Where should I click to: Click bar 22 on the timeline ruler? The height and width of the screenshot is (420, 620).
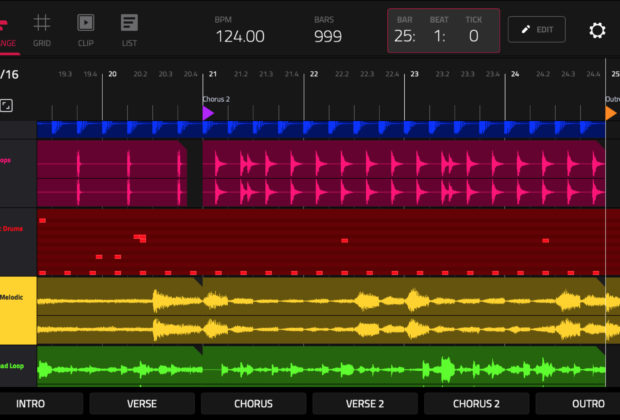coord(314,74)
